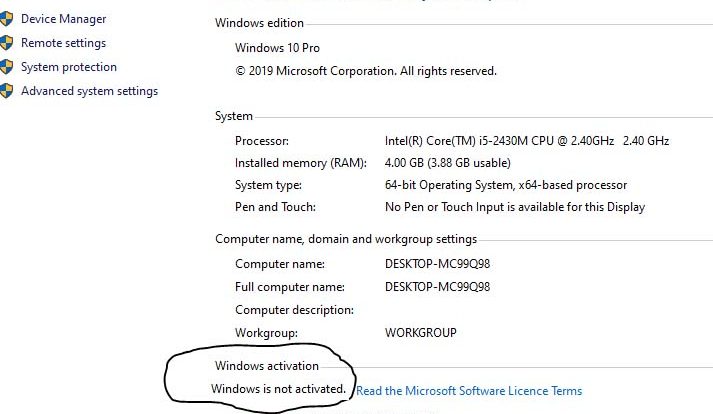Click the shield icon beside Remote settings

(6, 43)
